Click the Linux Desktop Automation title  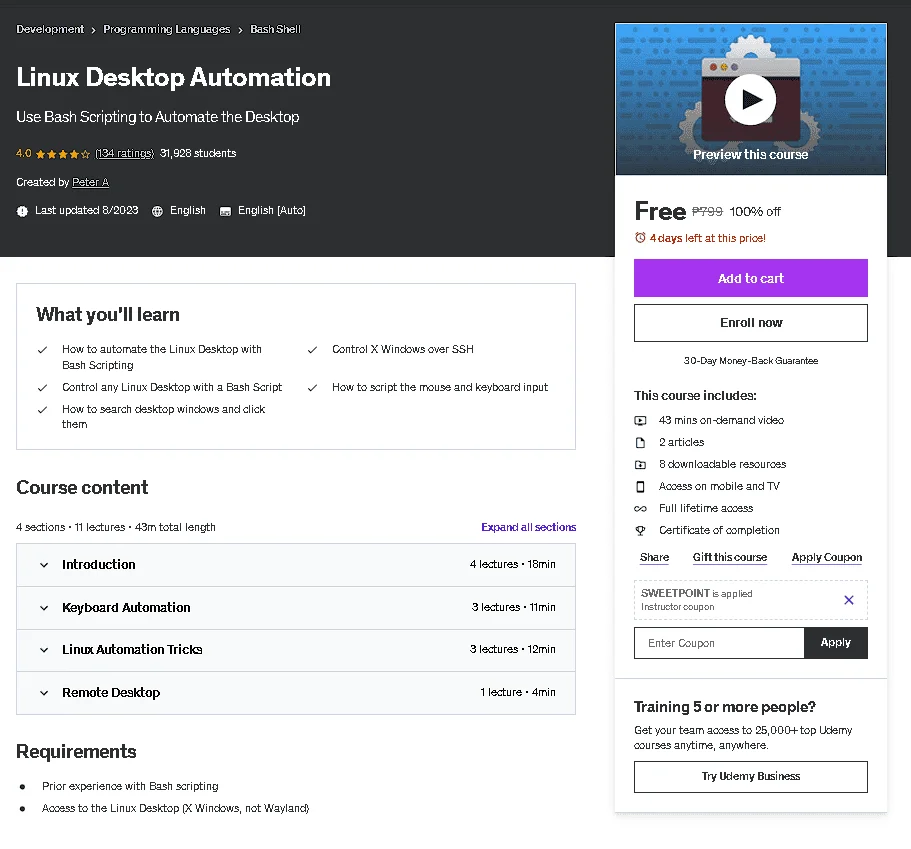click(x=174, y=77)
